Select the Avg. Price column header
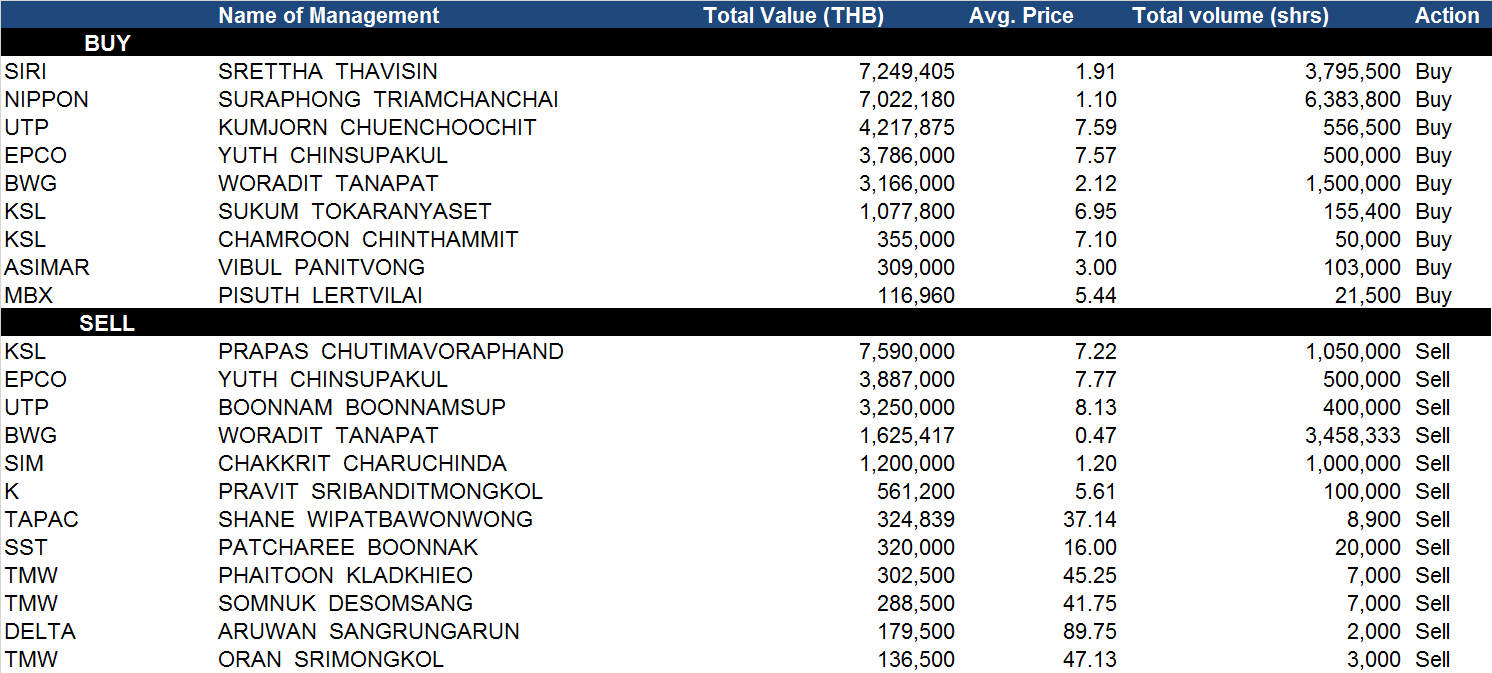Image resolution: width=1492 pixels, height=673 pixels. coord(1021,15)
